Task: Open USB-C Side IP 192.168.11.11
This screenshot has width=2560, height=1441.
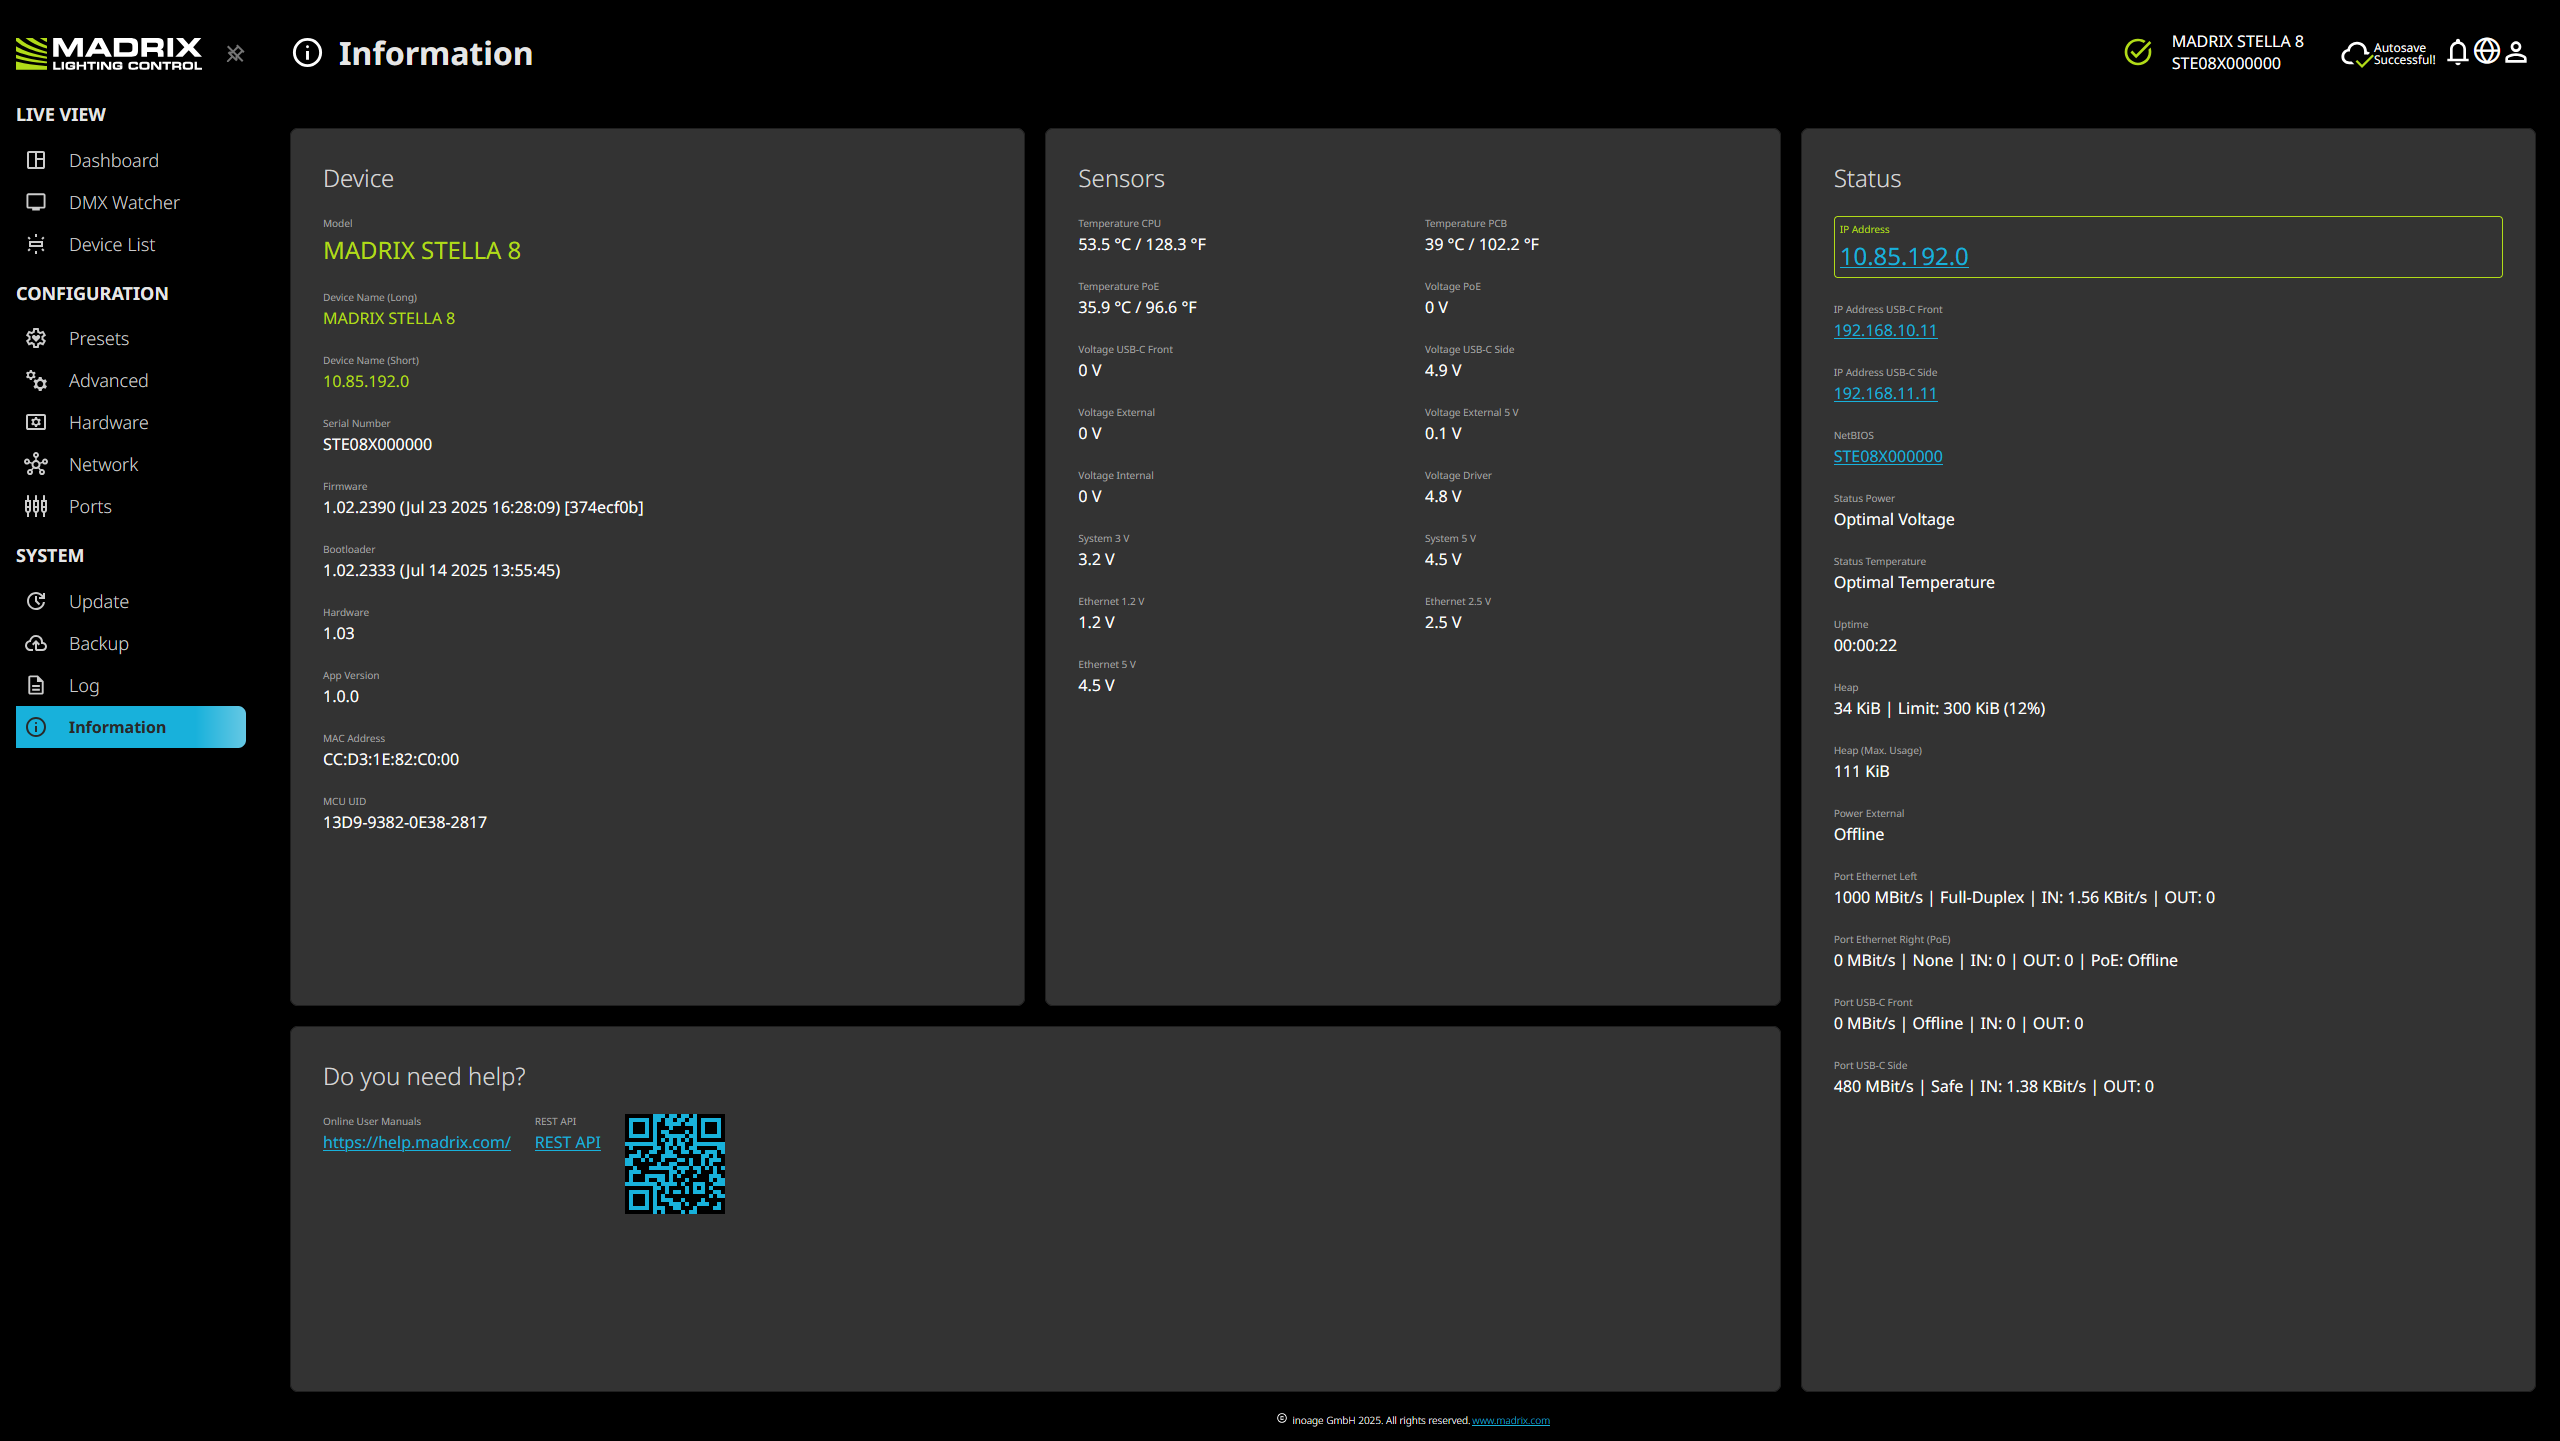Action: pos(1885,393)
